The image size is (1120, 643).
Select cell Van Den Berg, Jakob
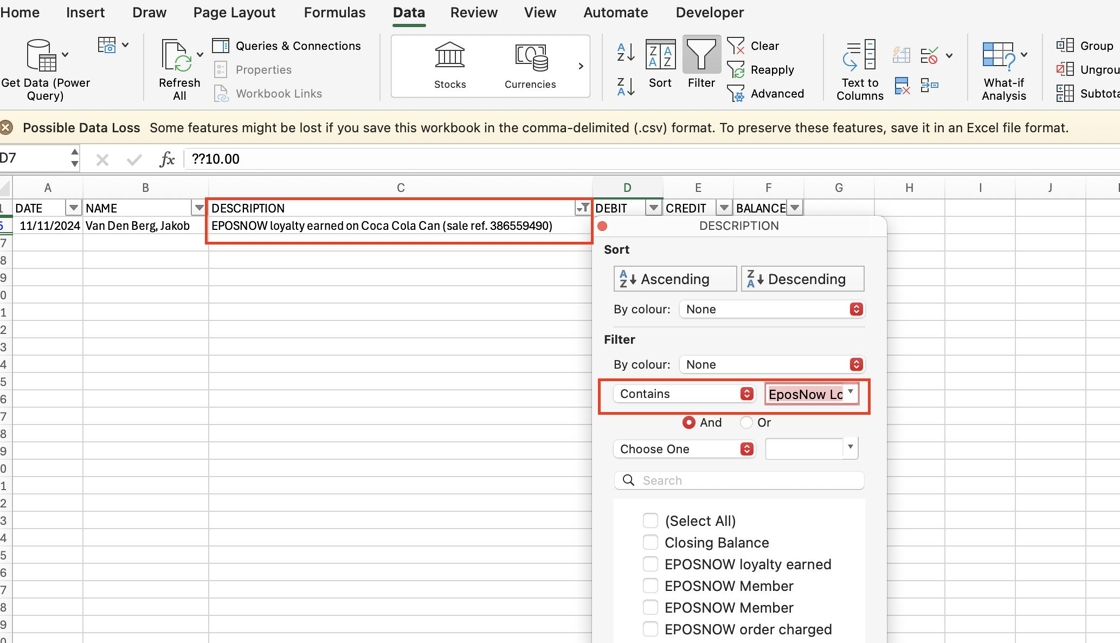(146, 226)
